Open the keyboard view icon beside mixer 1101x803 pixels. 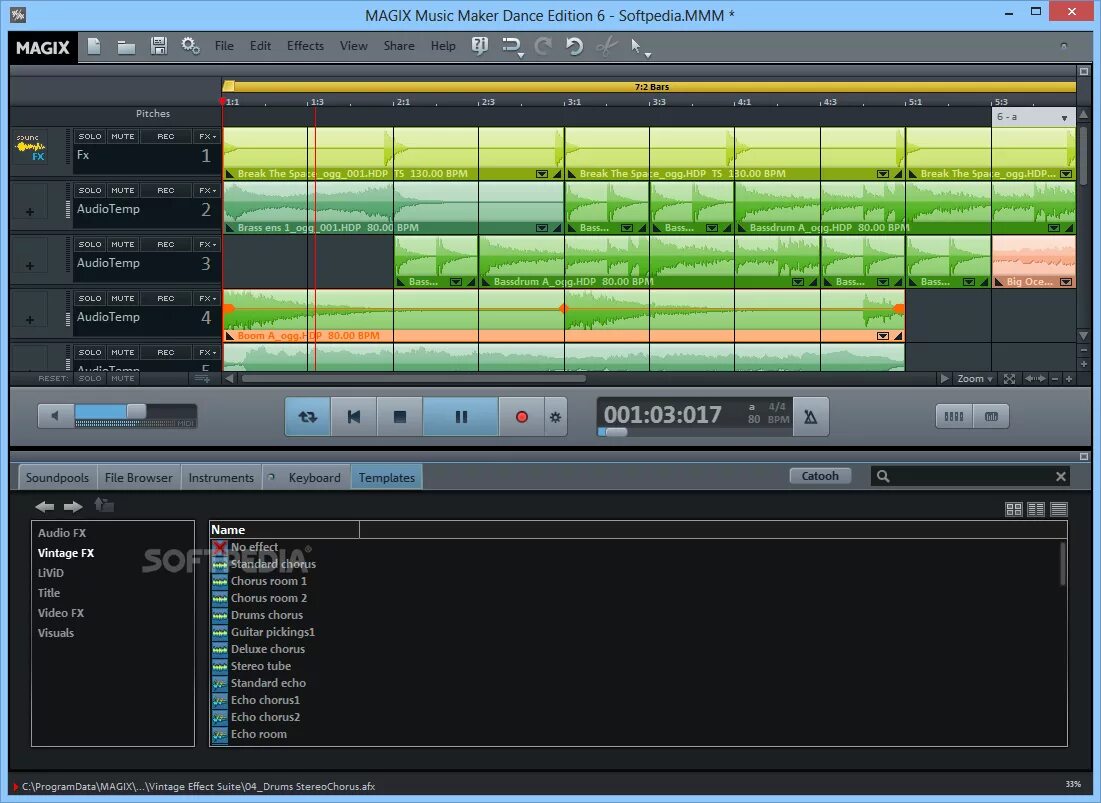point(991,416)
